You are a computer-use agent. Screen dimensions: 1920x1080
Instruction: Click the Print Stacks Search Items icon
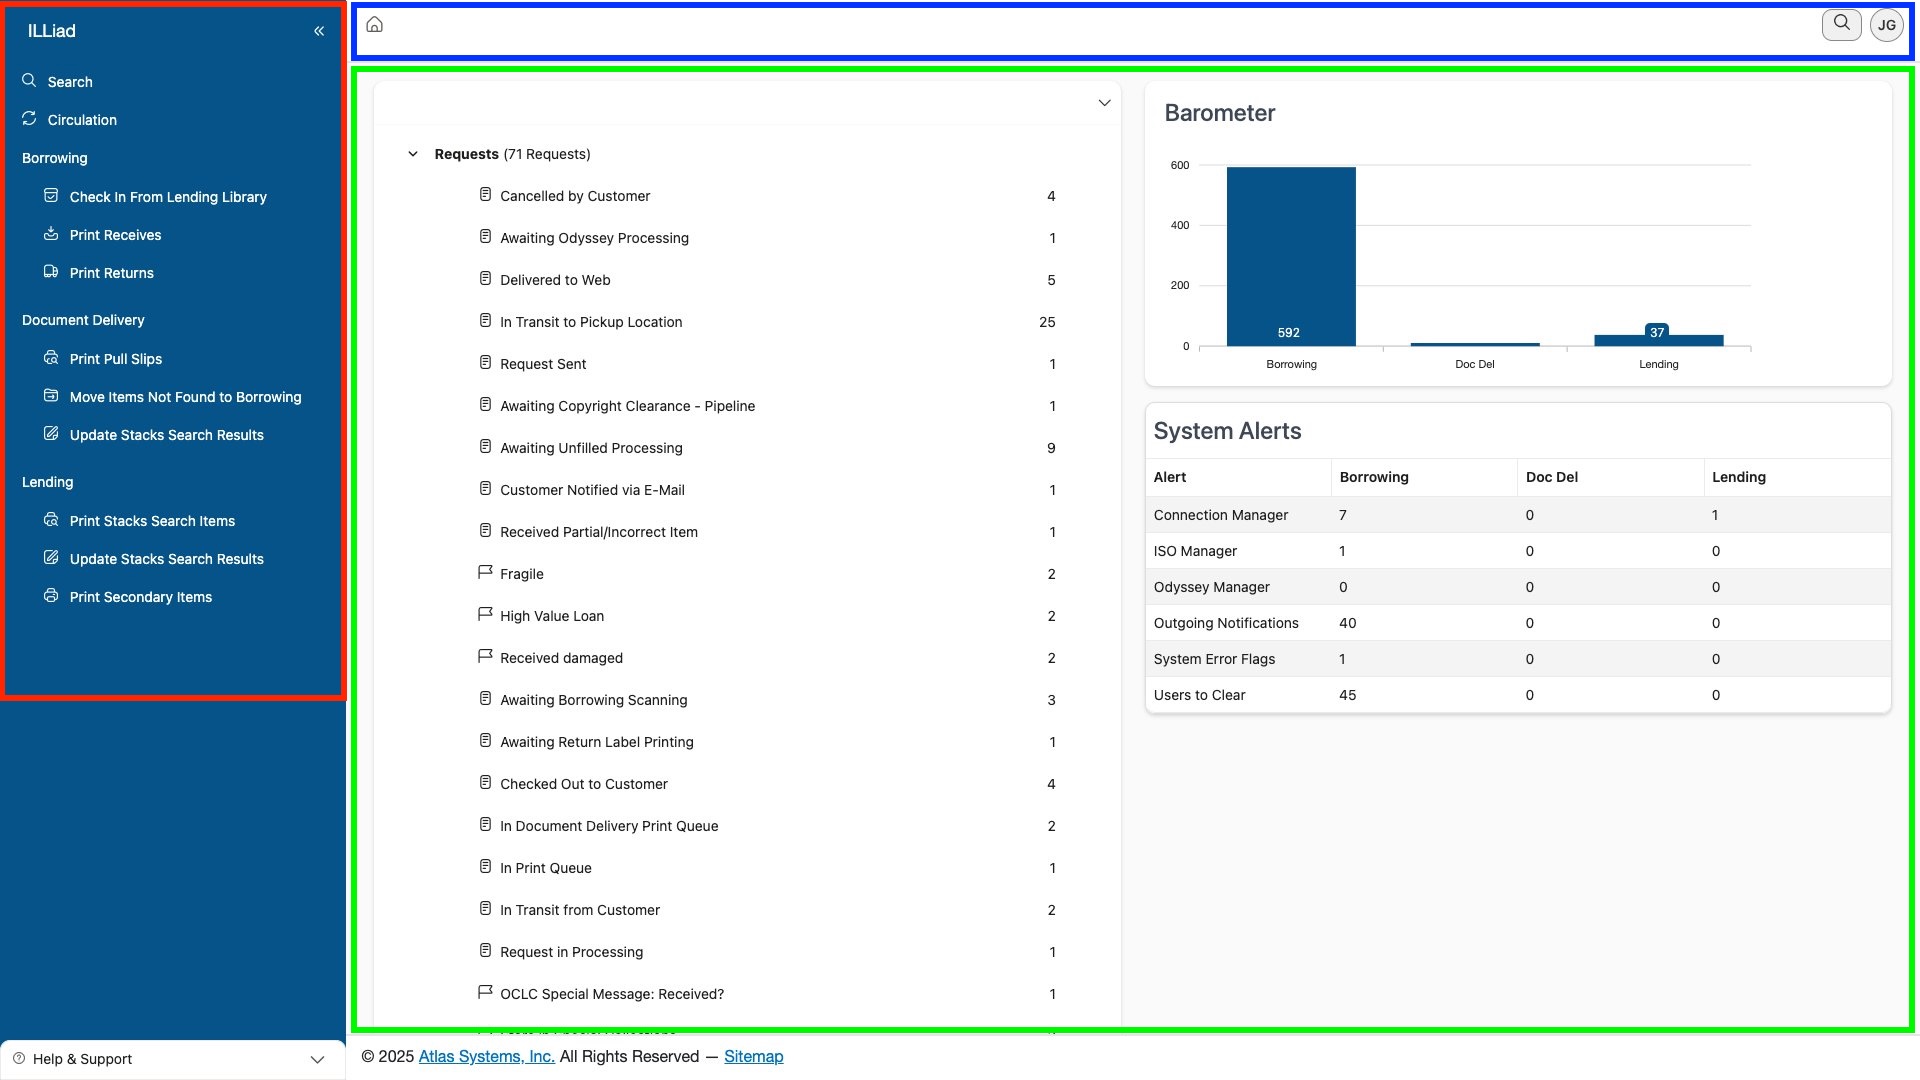51,520
